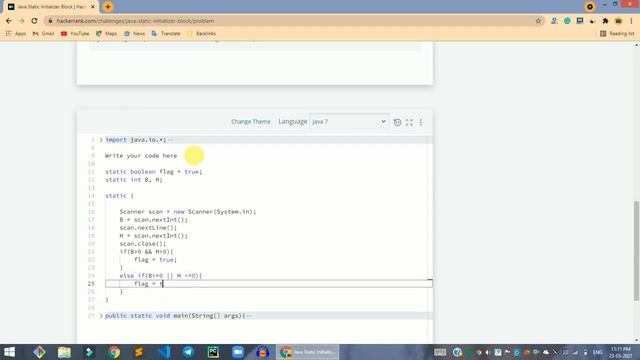Screen dimensions: 640x360
Task: Click the 'static int B, H;' line
Action: coord(133,180)
